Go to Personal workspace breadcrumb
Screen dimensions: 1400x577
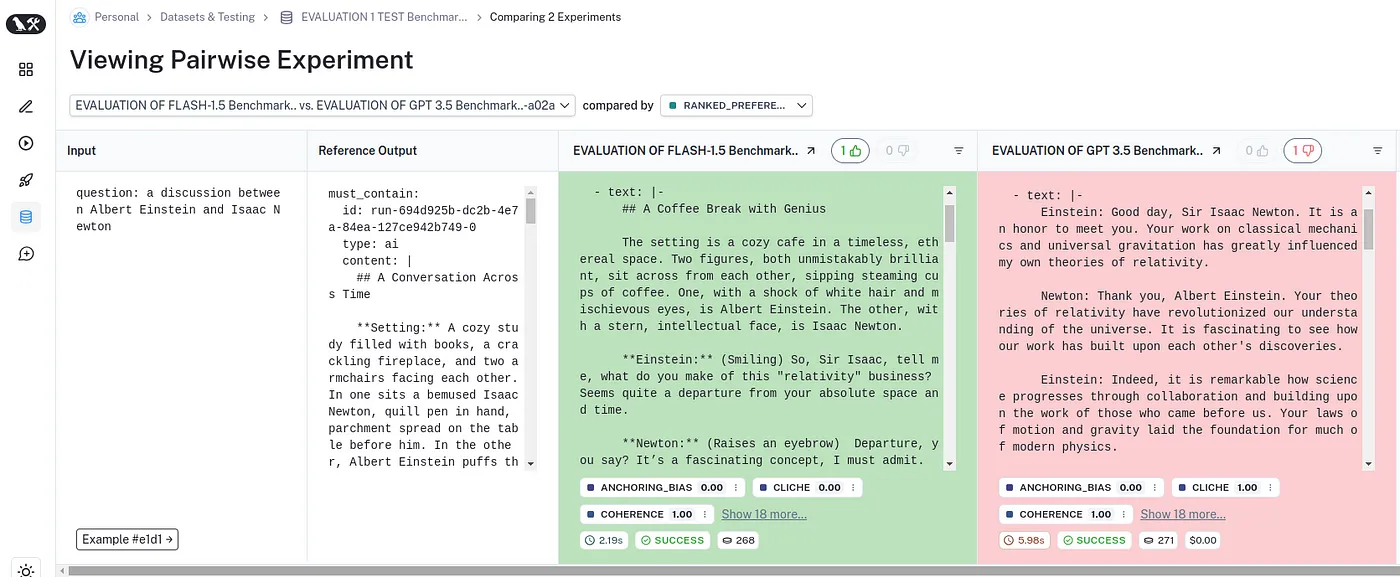(116, 17)
